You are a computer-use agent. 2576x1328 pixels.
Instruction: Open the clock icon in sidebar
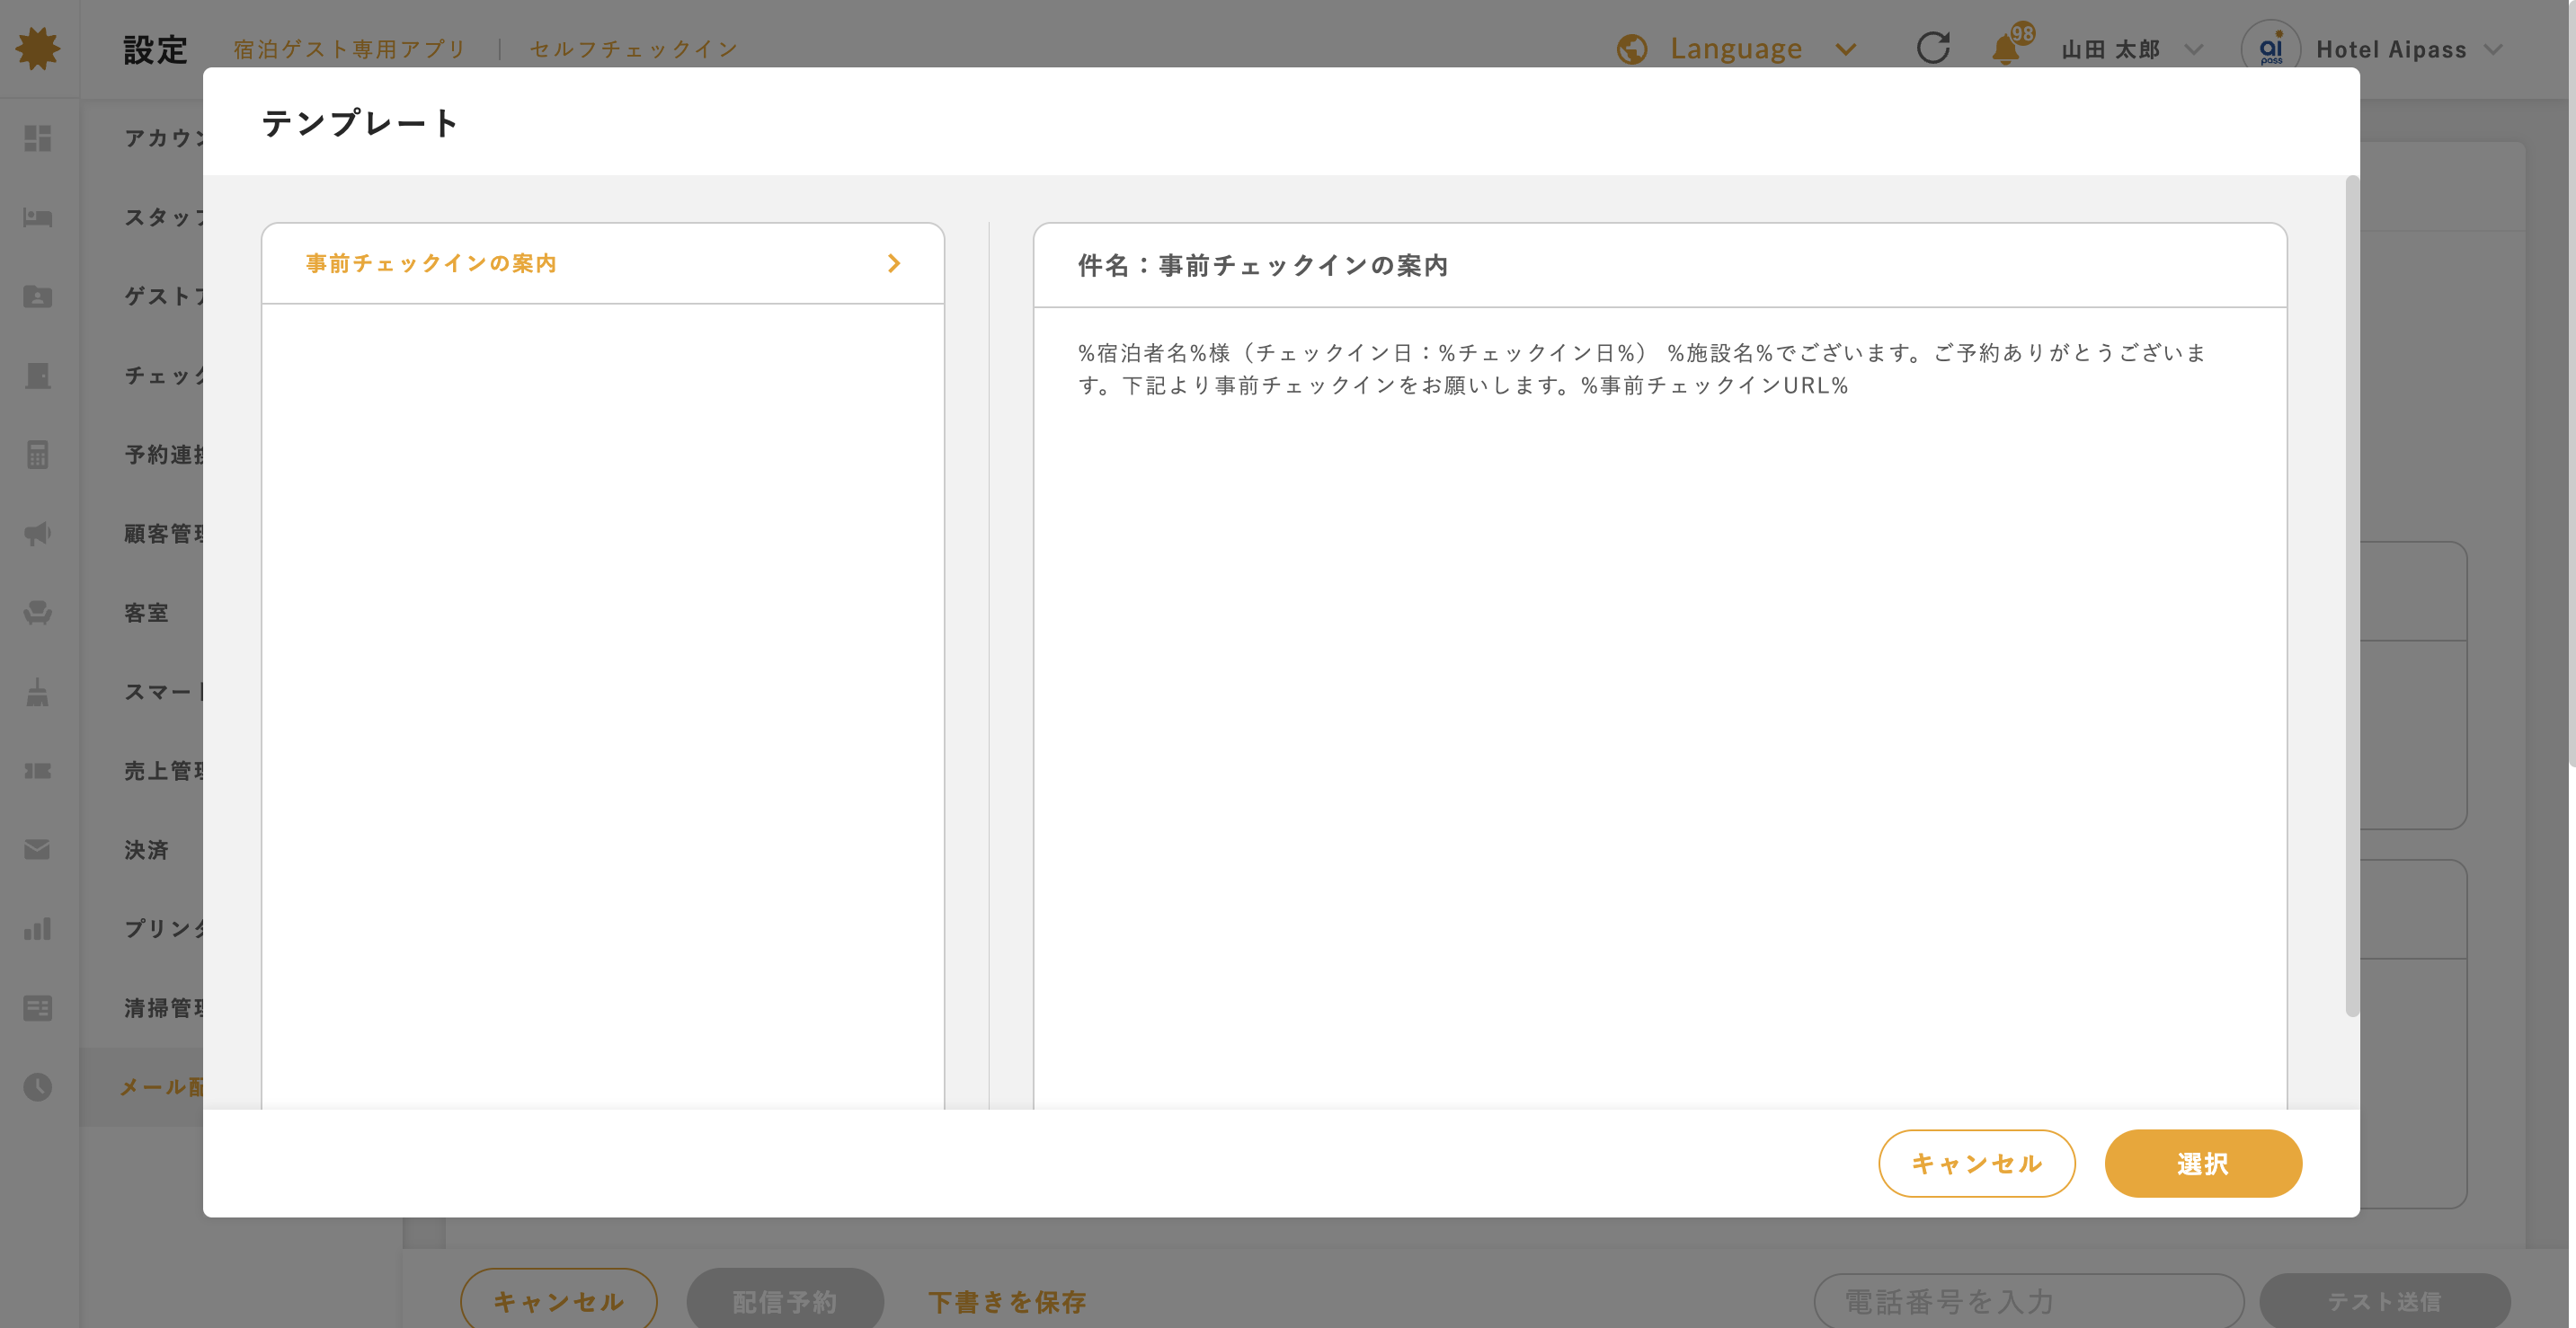pyautogui.click(x=38, y=1086)
